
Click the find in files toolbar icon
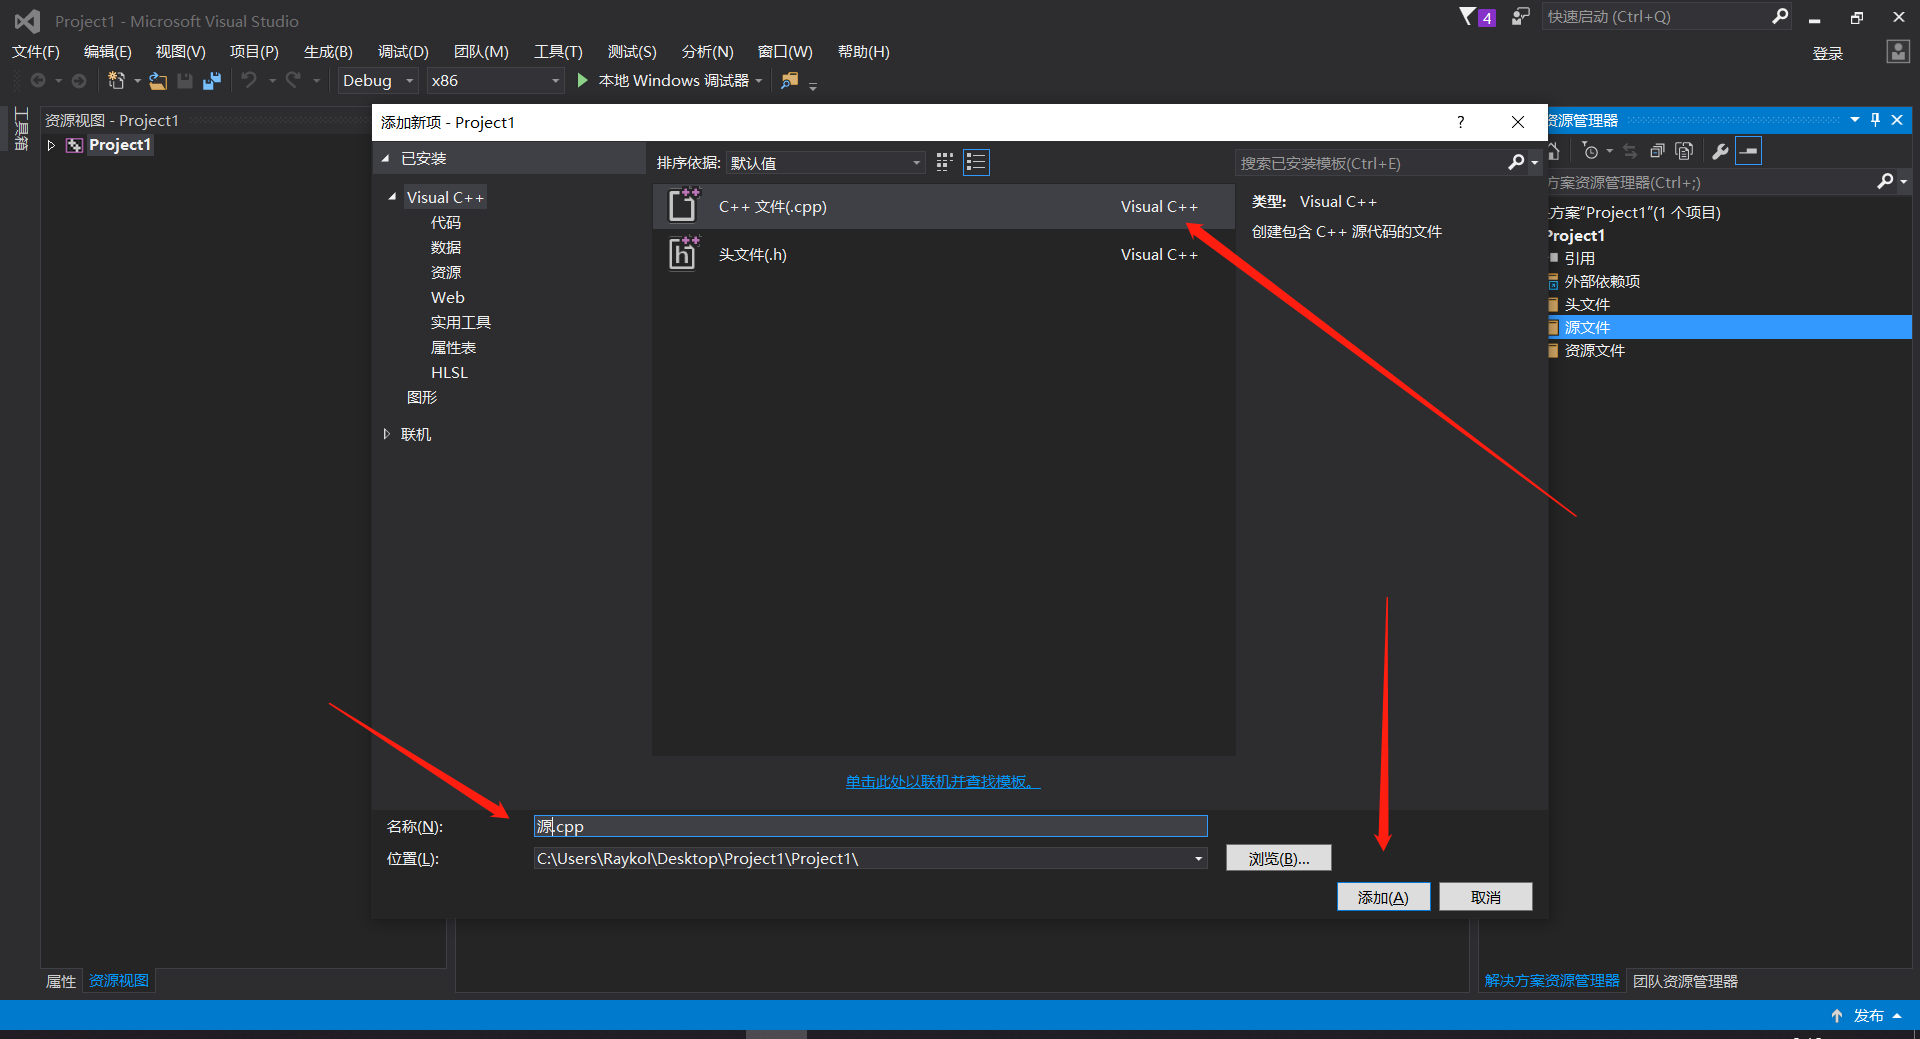790,80
